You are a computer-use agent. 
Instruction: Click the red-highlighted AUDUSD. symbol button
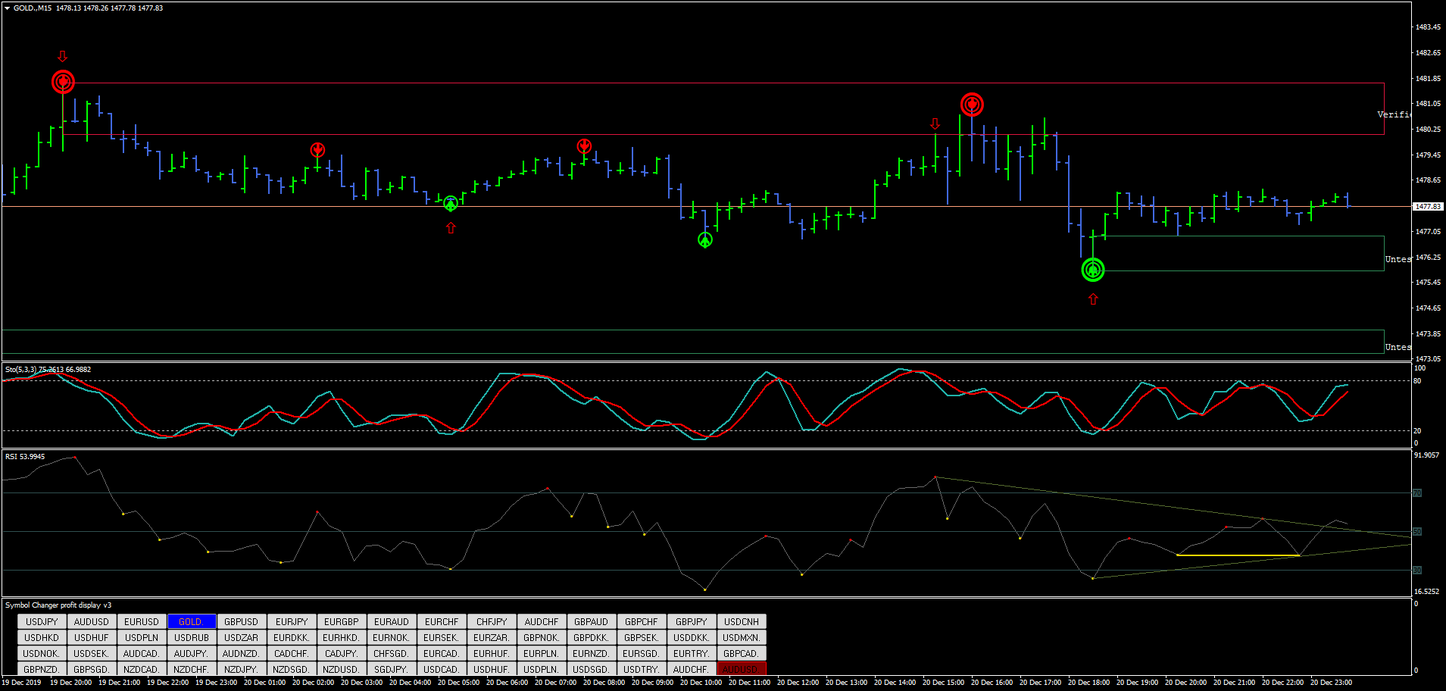741,669
